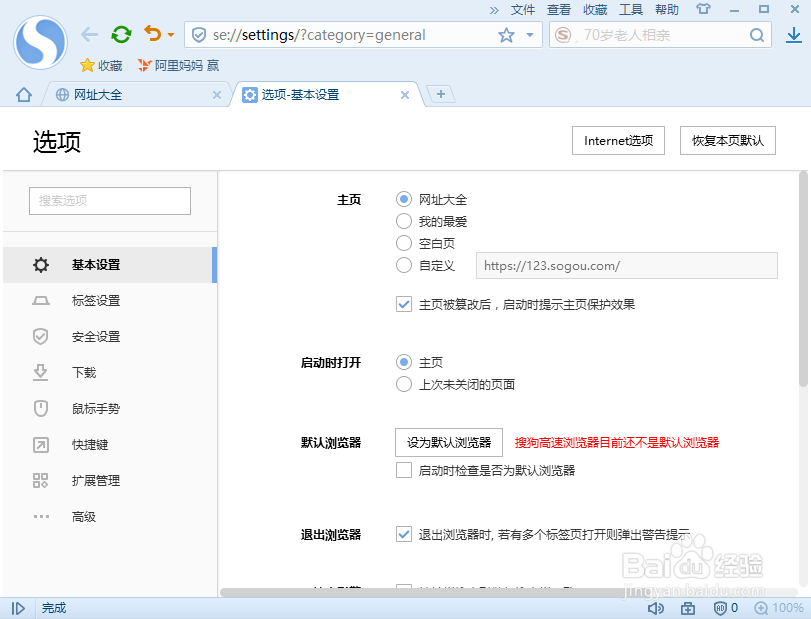Screen dimensions: 811x619
Task: Click the home icon on tab bar
Action: [x=24, y=95]
